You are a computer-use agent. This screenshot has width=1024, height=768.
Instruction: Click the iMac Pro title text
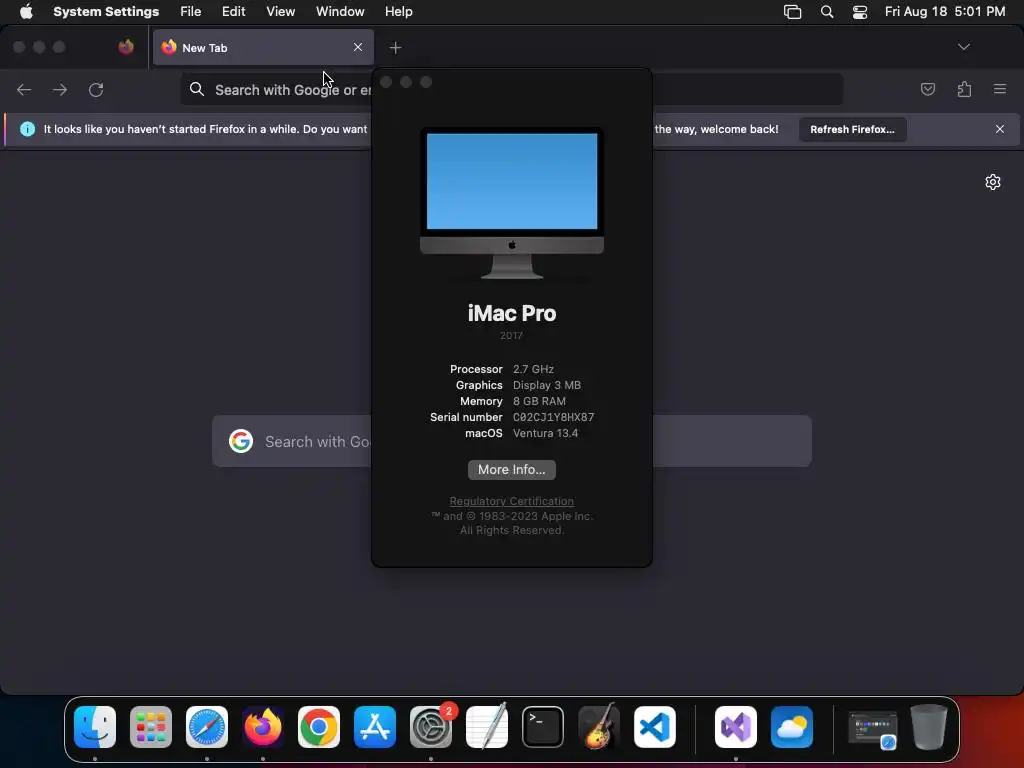(512, 313)
